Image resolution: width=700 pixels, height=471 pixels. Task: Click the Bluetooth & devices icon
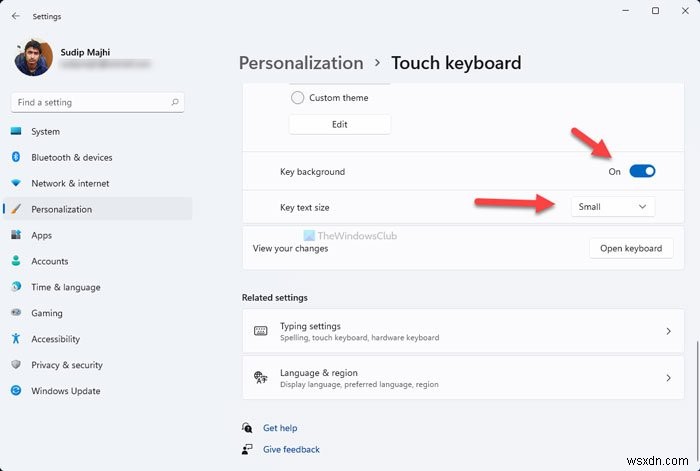[x=16, y=157]
